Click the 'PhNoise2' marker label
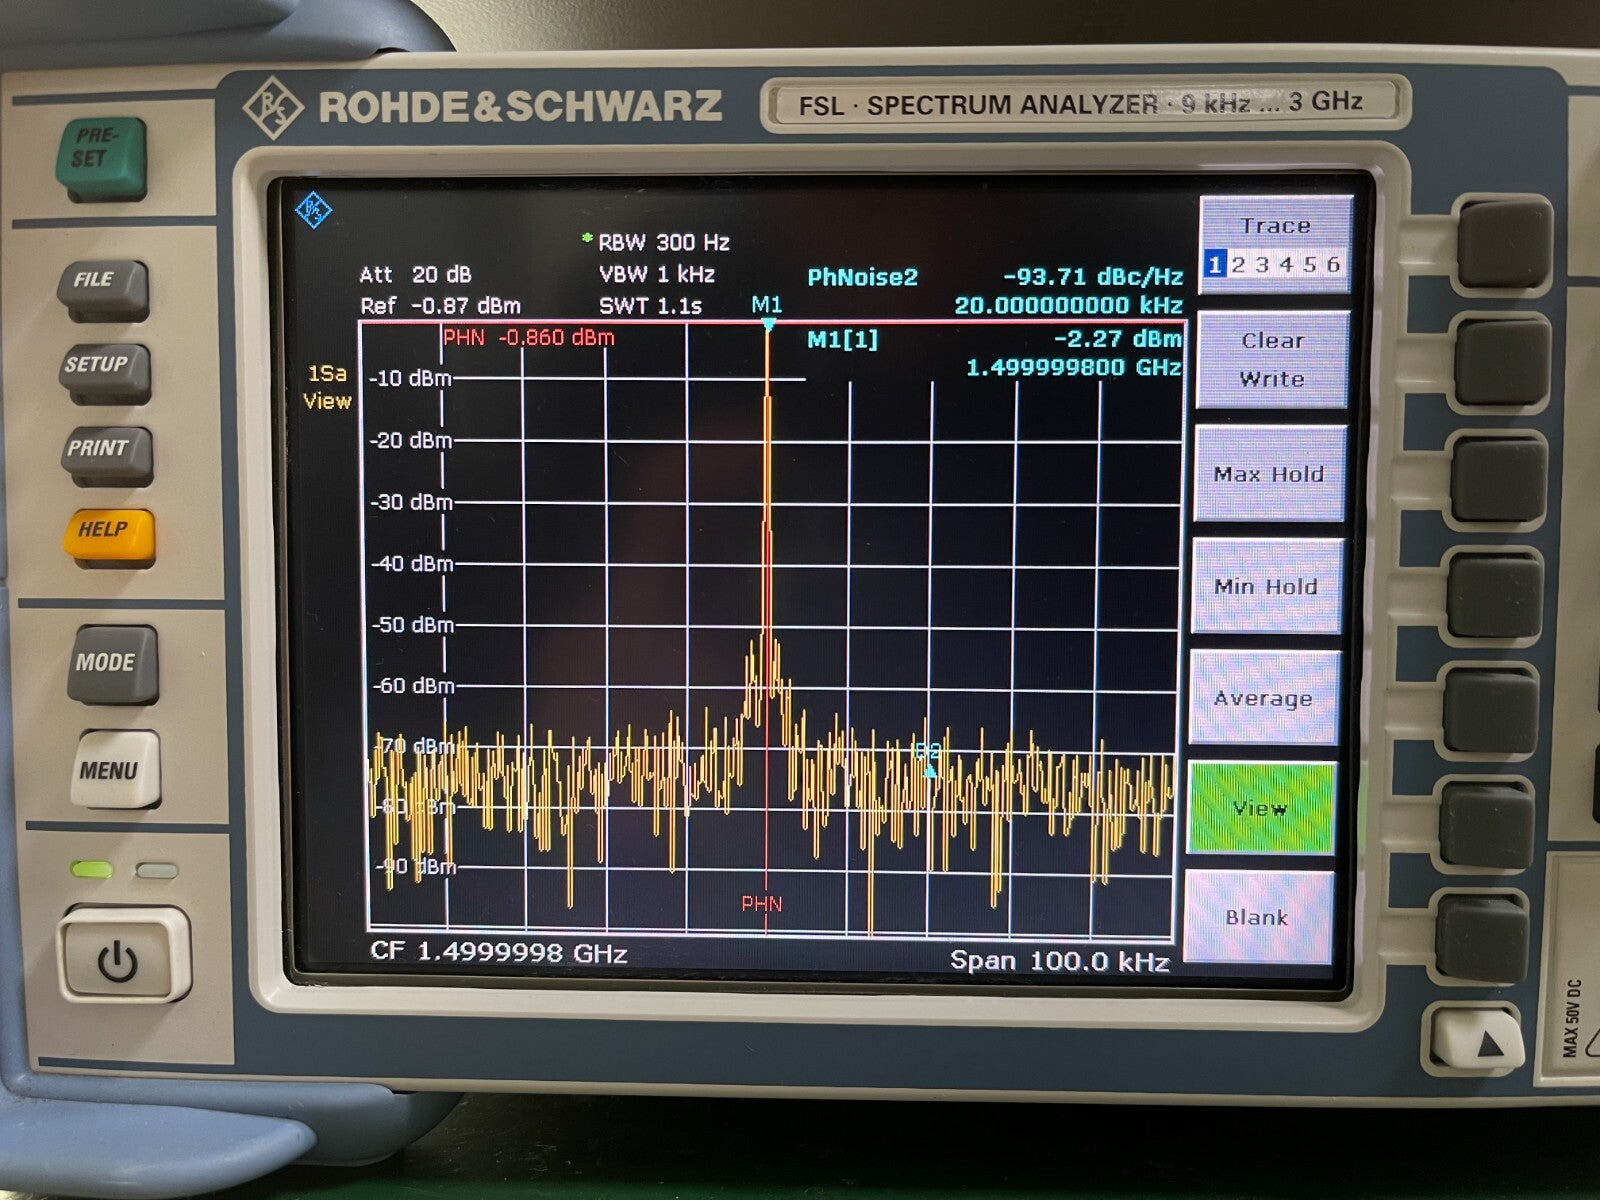The height and width of the screenshot is (1200, 1600). tap(862, 277)
